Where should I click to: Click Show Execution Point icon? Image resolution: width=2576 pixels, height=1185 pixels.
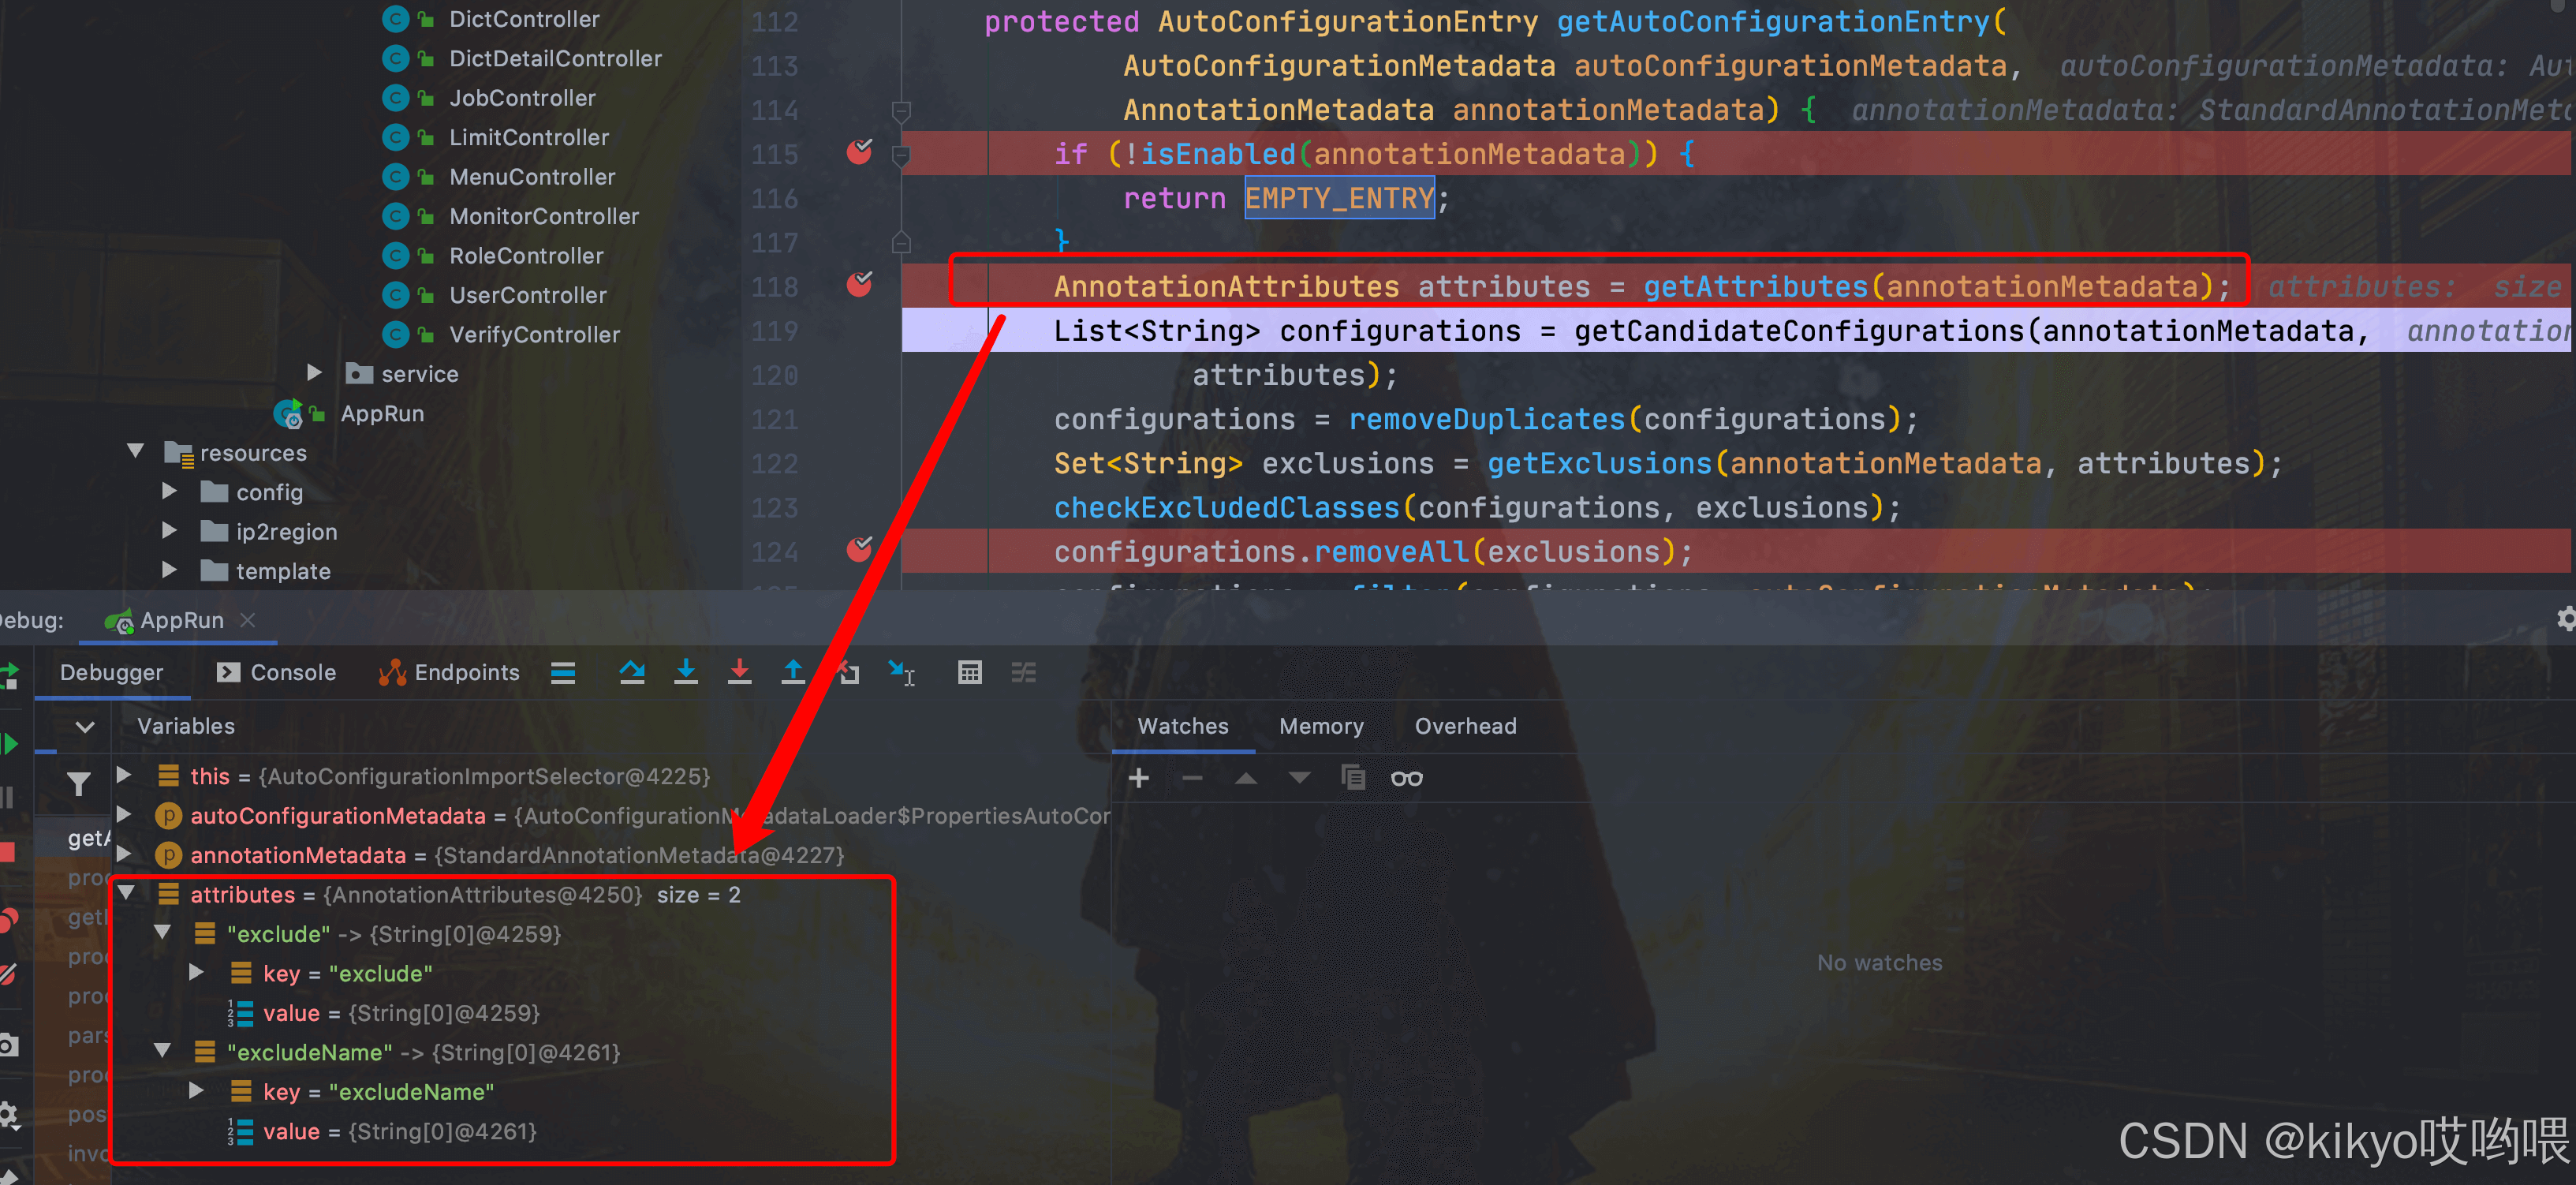563,672
